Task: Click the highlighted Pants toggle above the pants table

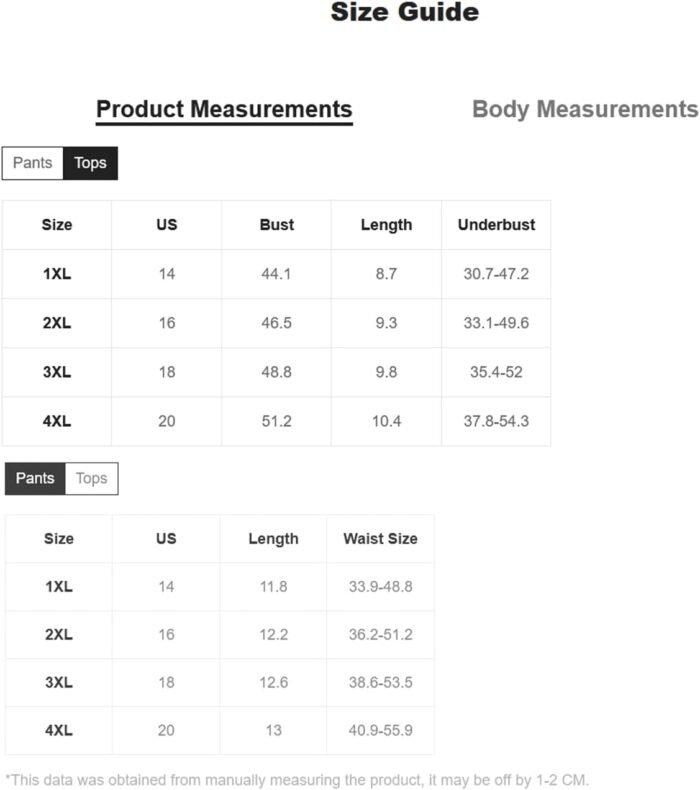Action: [x=35, y=478]
